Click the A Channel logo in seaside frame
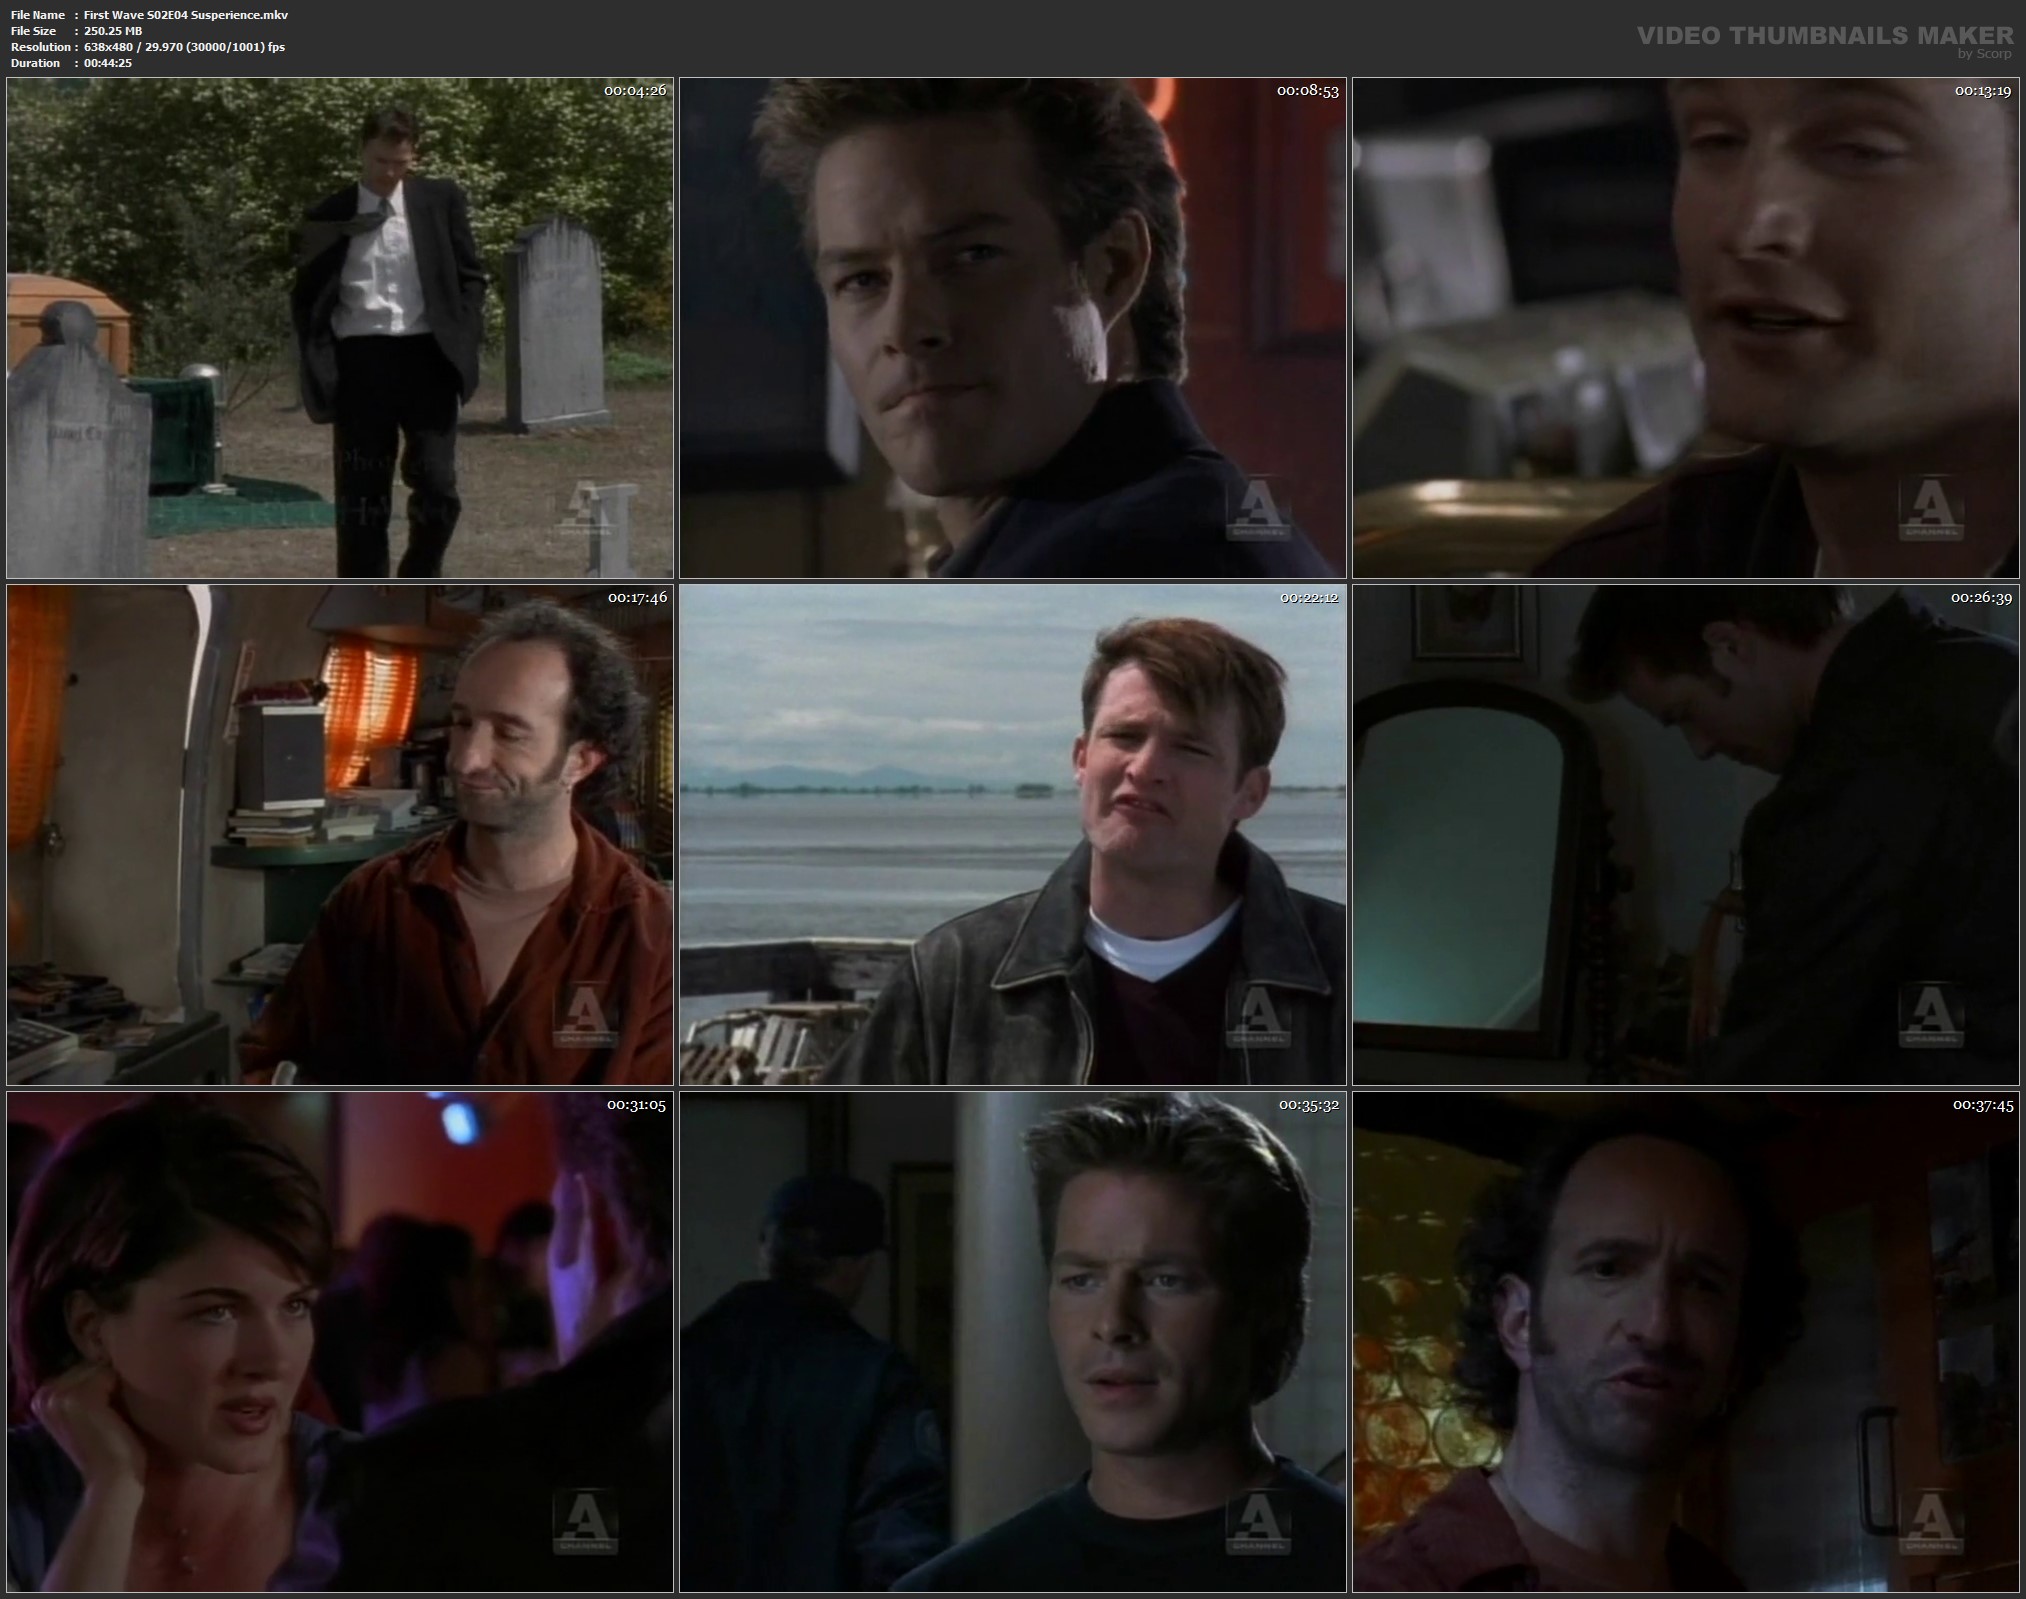 point(1258,1017)
